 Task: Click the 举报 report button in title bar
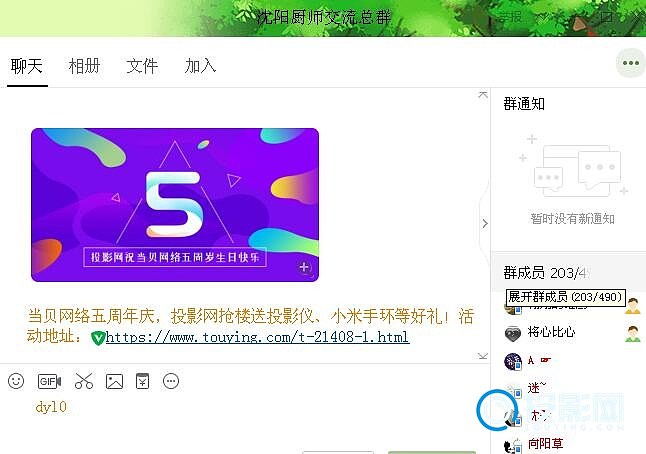(510, 17)
